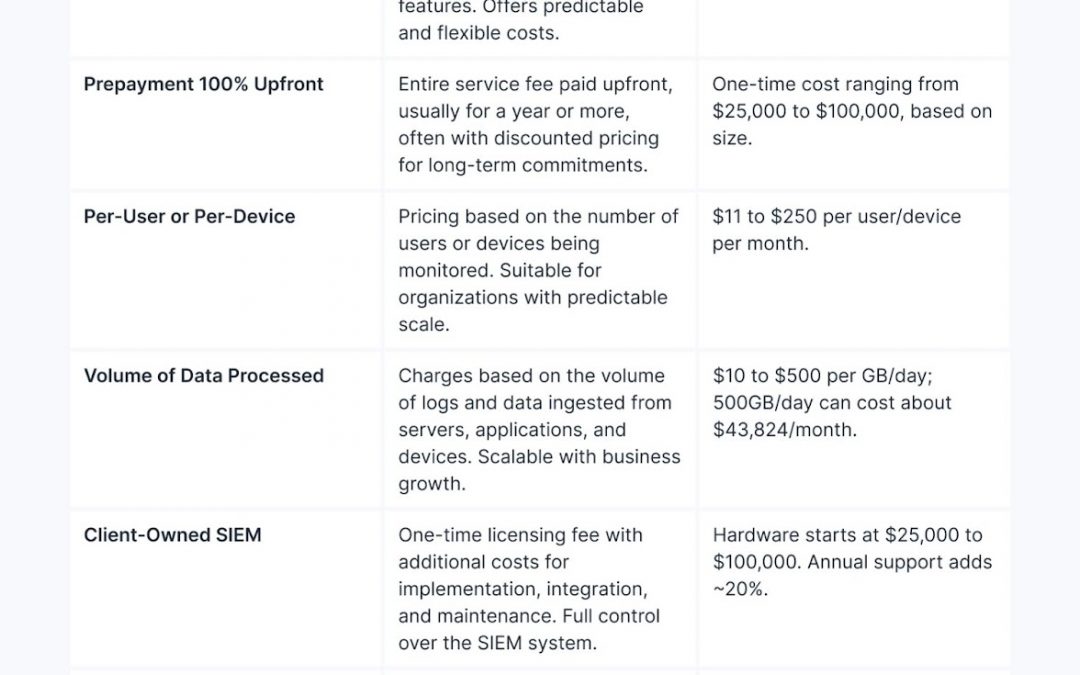Click the Volume of Data Processed heading
This screenshot has width=1080, height=675.
[204, 375]
